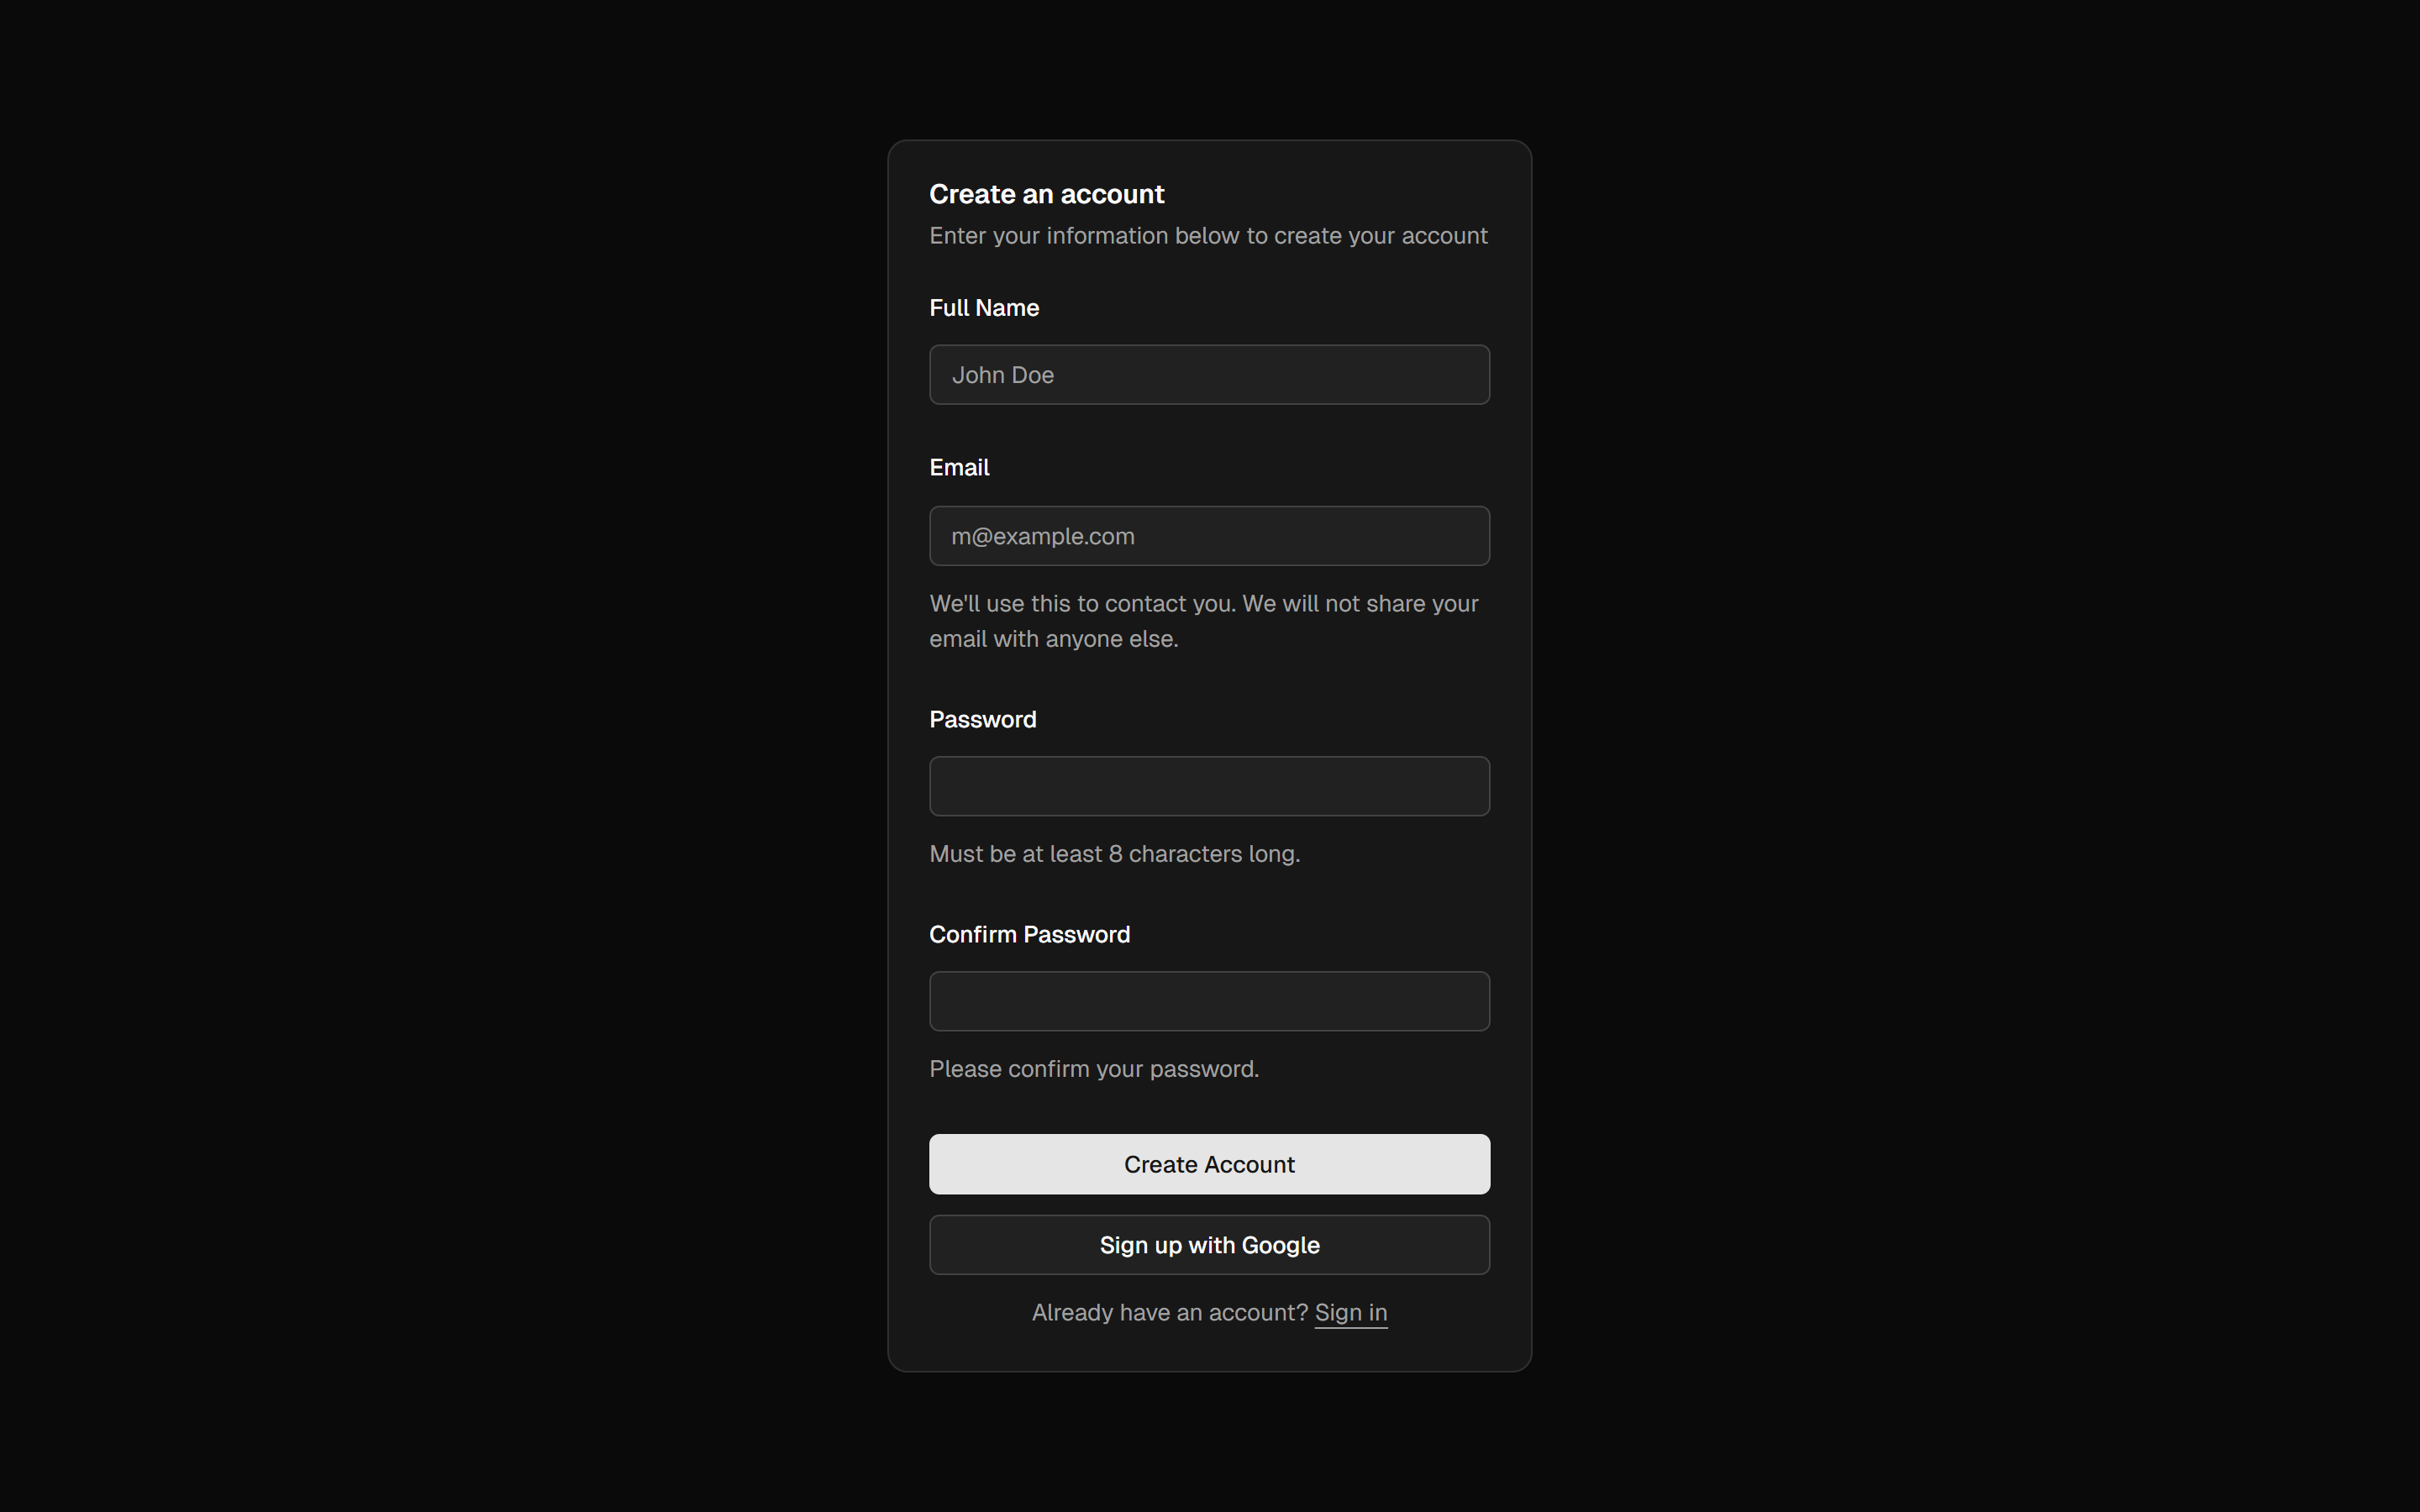Click the Email label text
This screenshot has height=1512, width=2420.
coord(959,466)
